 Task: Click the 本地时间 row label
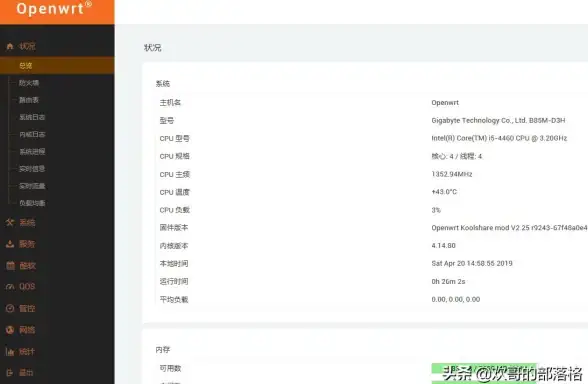(x=174, y=264)
